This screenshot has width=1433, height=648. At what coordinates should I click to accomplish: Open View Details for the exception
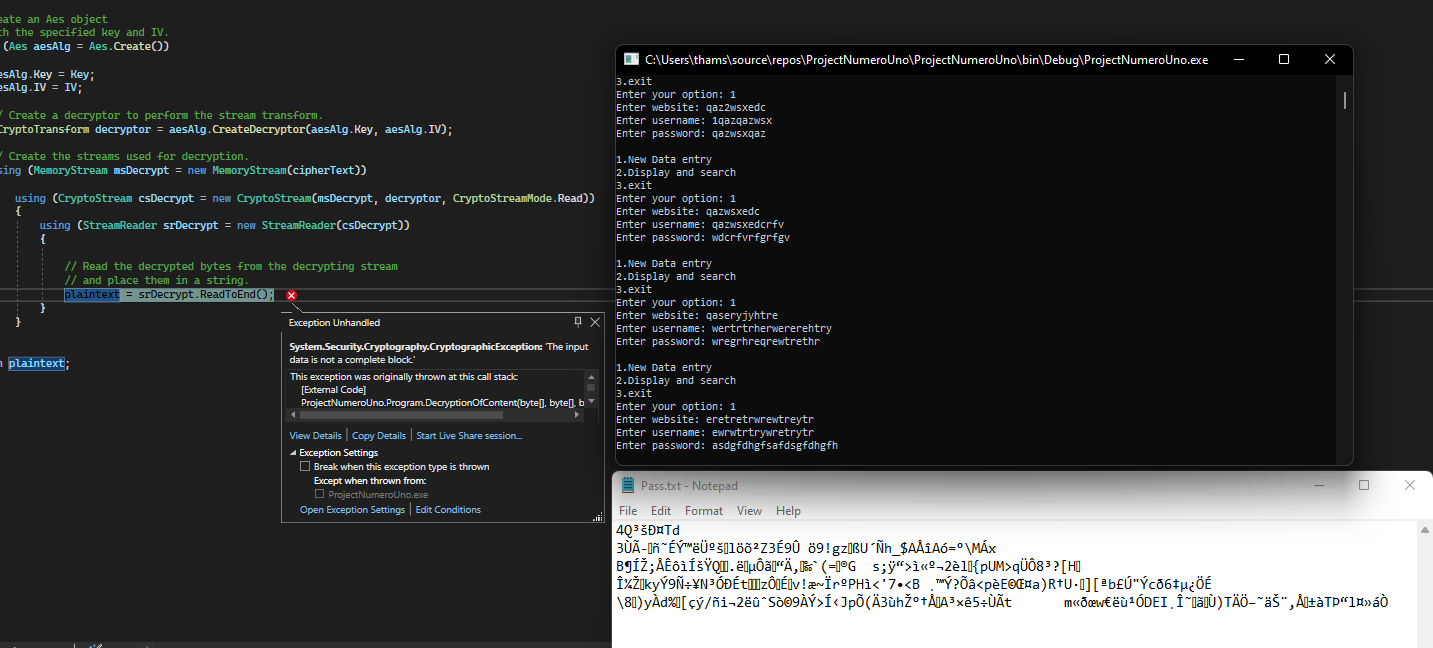tap(315, 435)
